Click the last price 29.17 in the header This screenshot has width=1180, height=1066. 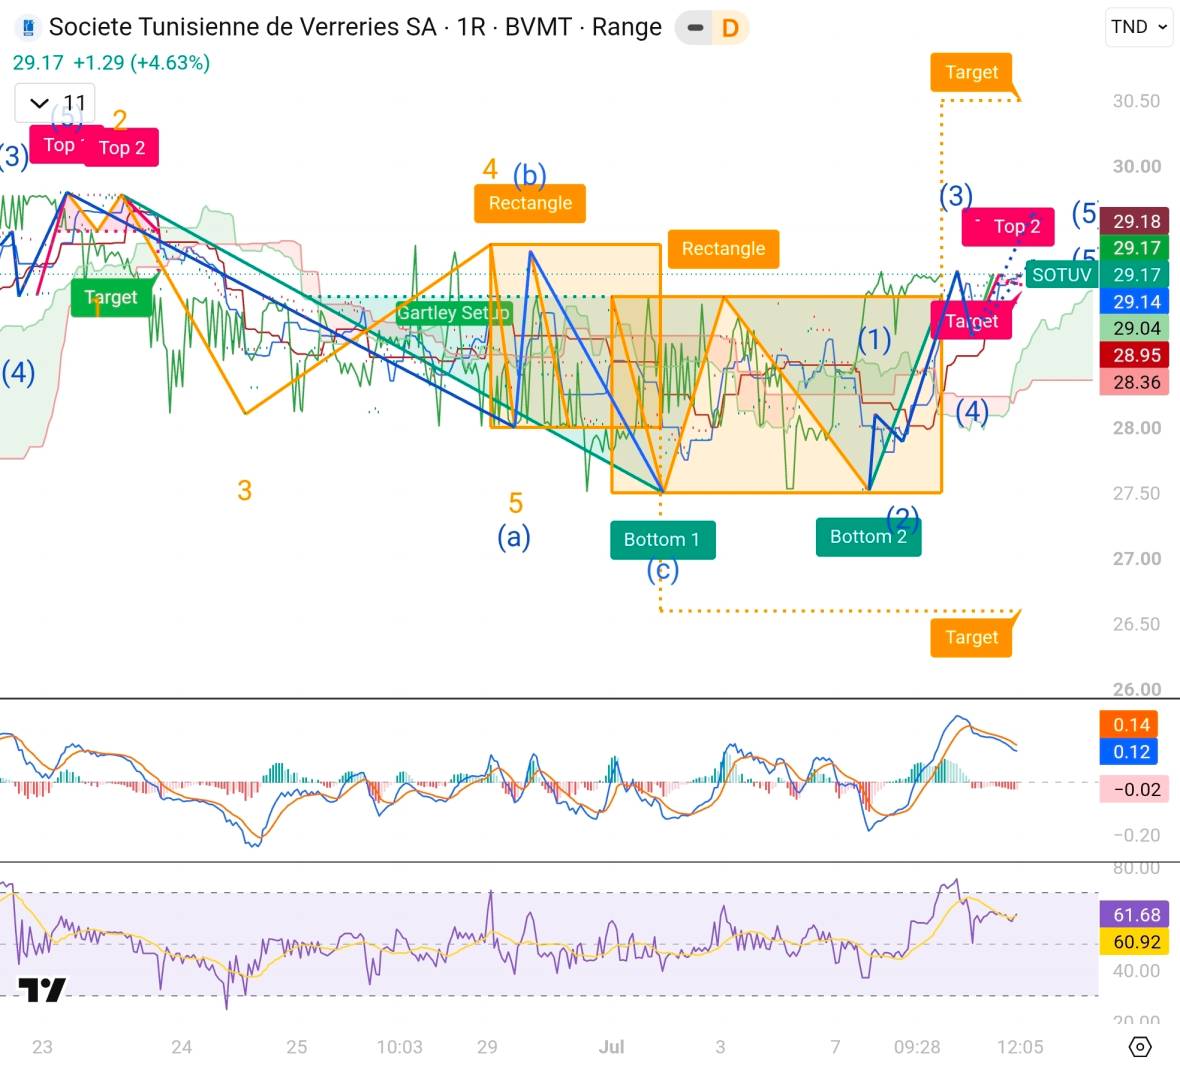point(38,62)
